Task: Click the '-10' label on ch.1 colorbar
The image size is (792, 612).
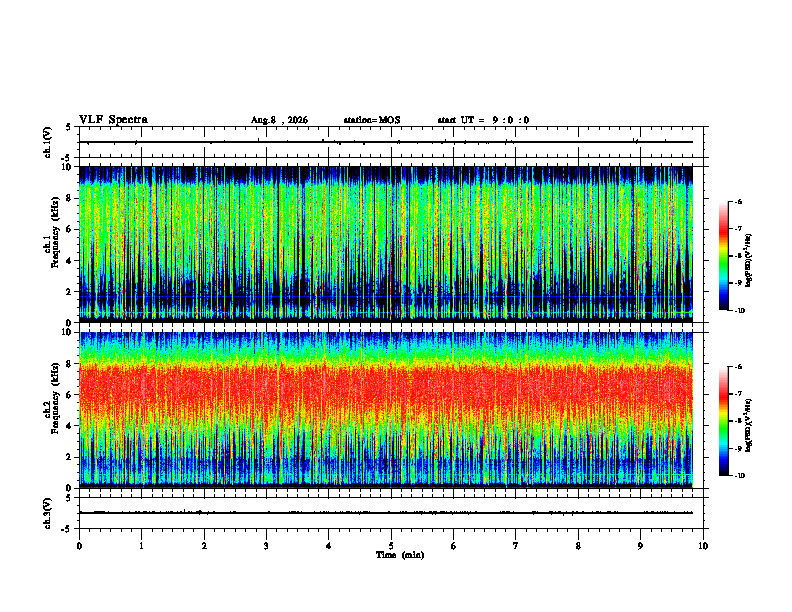Action: [x=740, y=311]
